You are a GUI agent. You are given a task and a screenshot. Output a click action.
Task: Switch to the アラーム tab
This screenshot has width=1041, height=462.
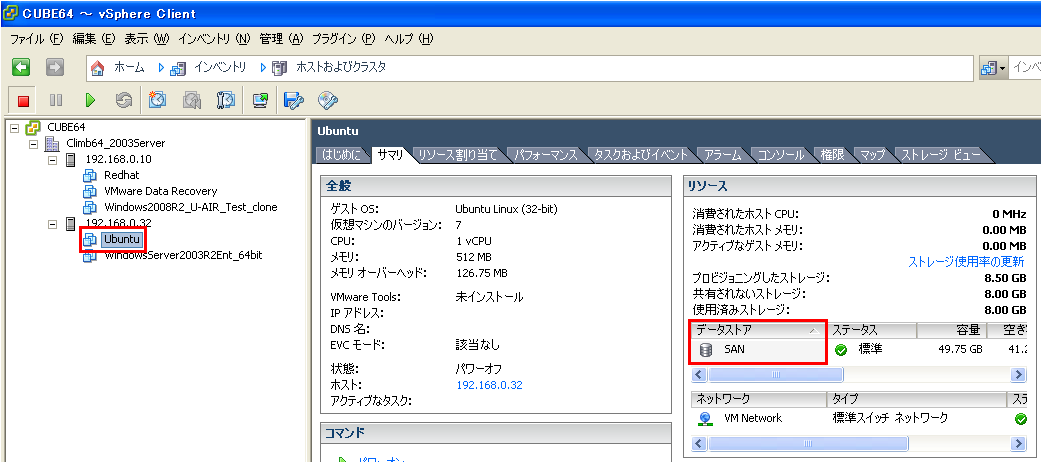723,155
